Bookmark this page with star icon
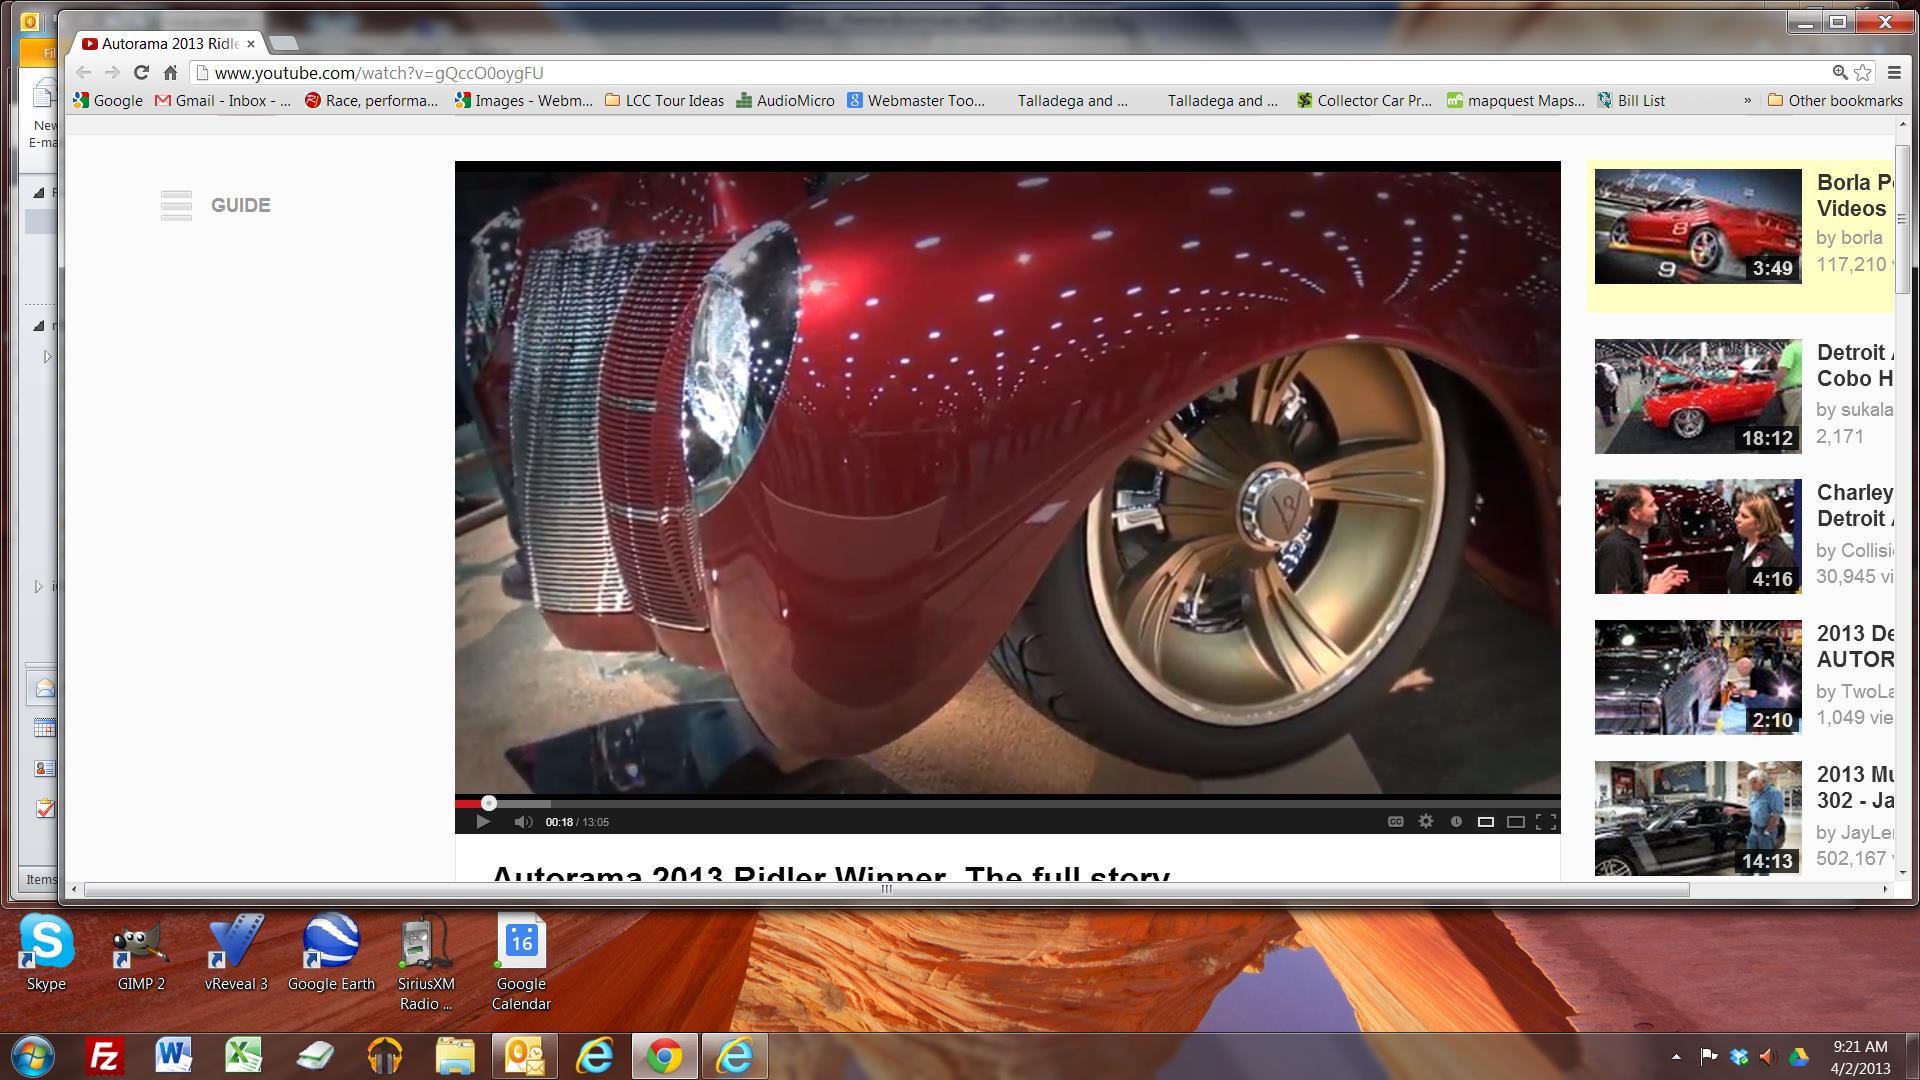1920x1080 pixels. [x=1863, y=72]
